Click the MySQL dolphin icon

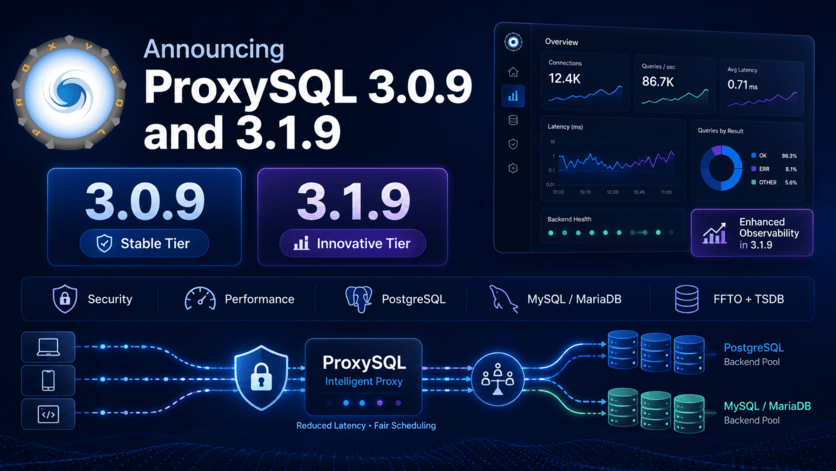503,299
